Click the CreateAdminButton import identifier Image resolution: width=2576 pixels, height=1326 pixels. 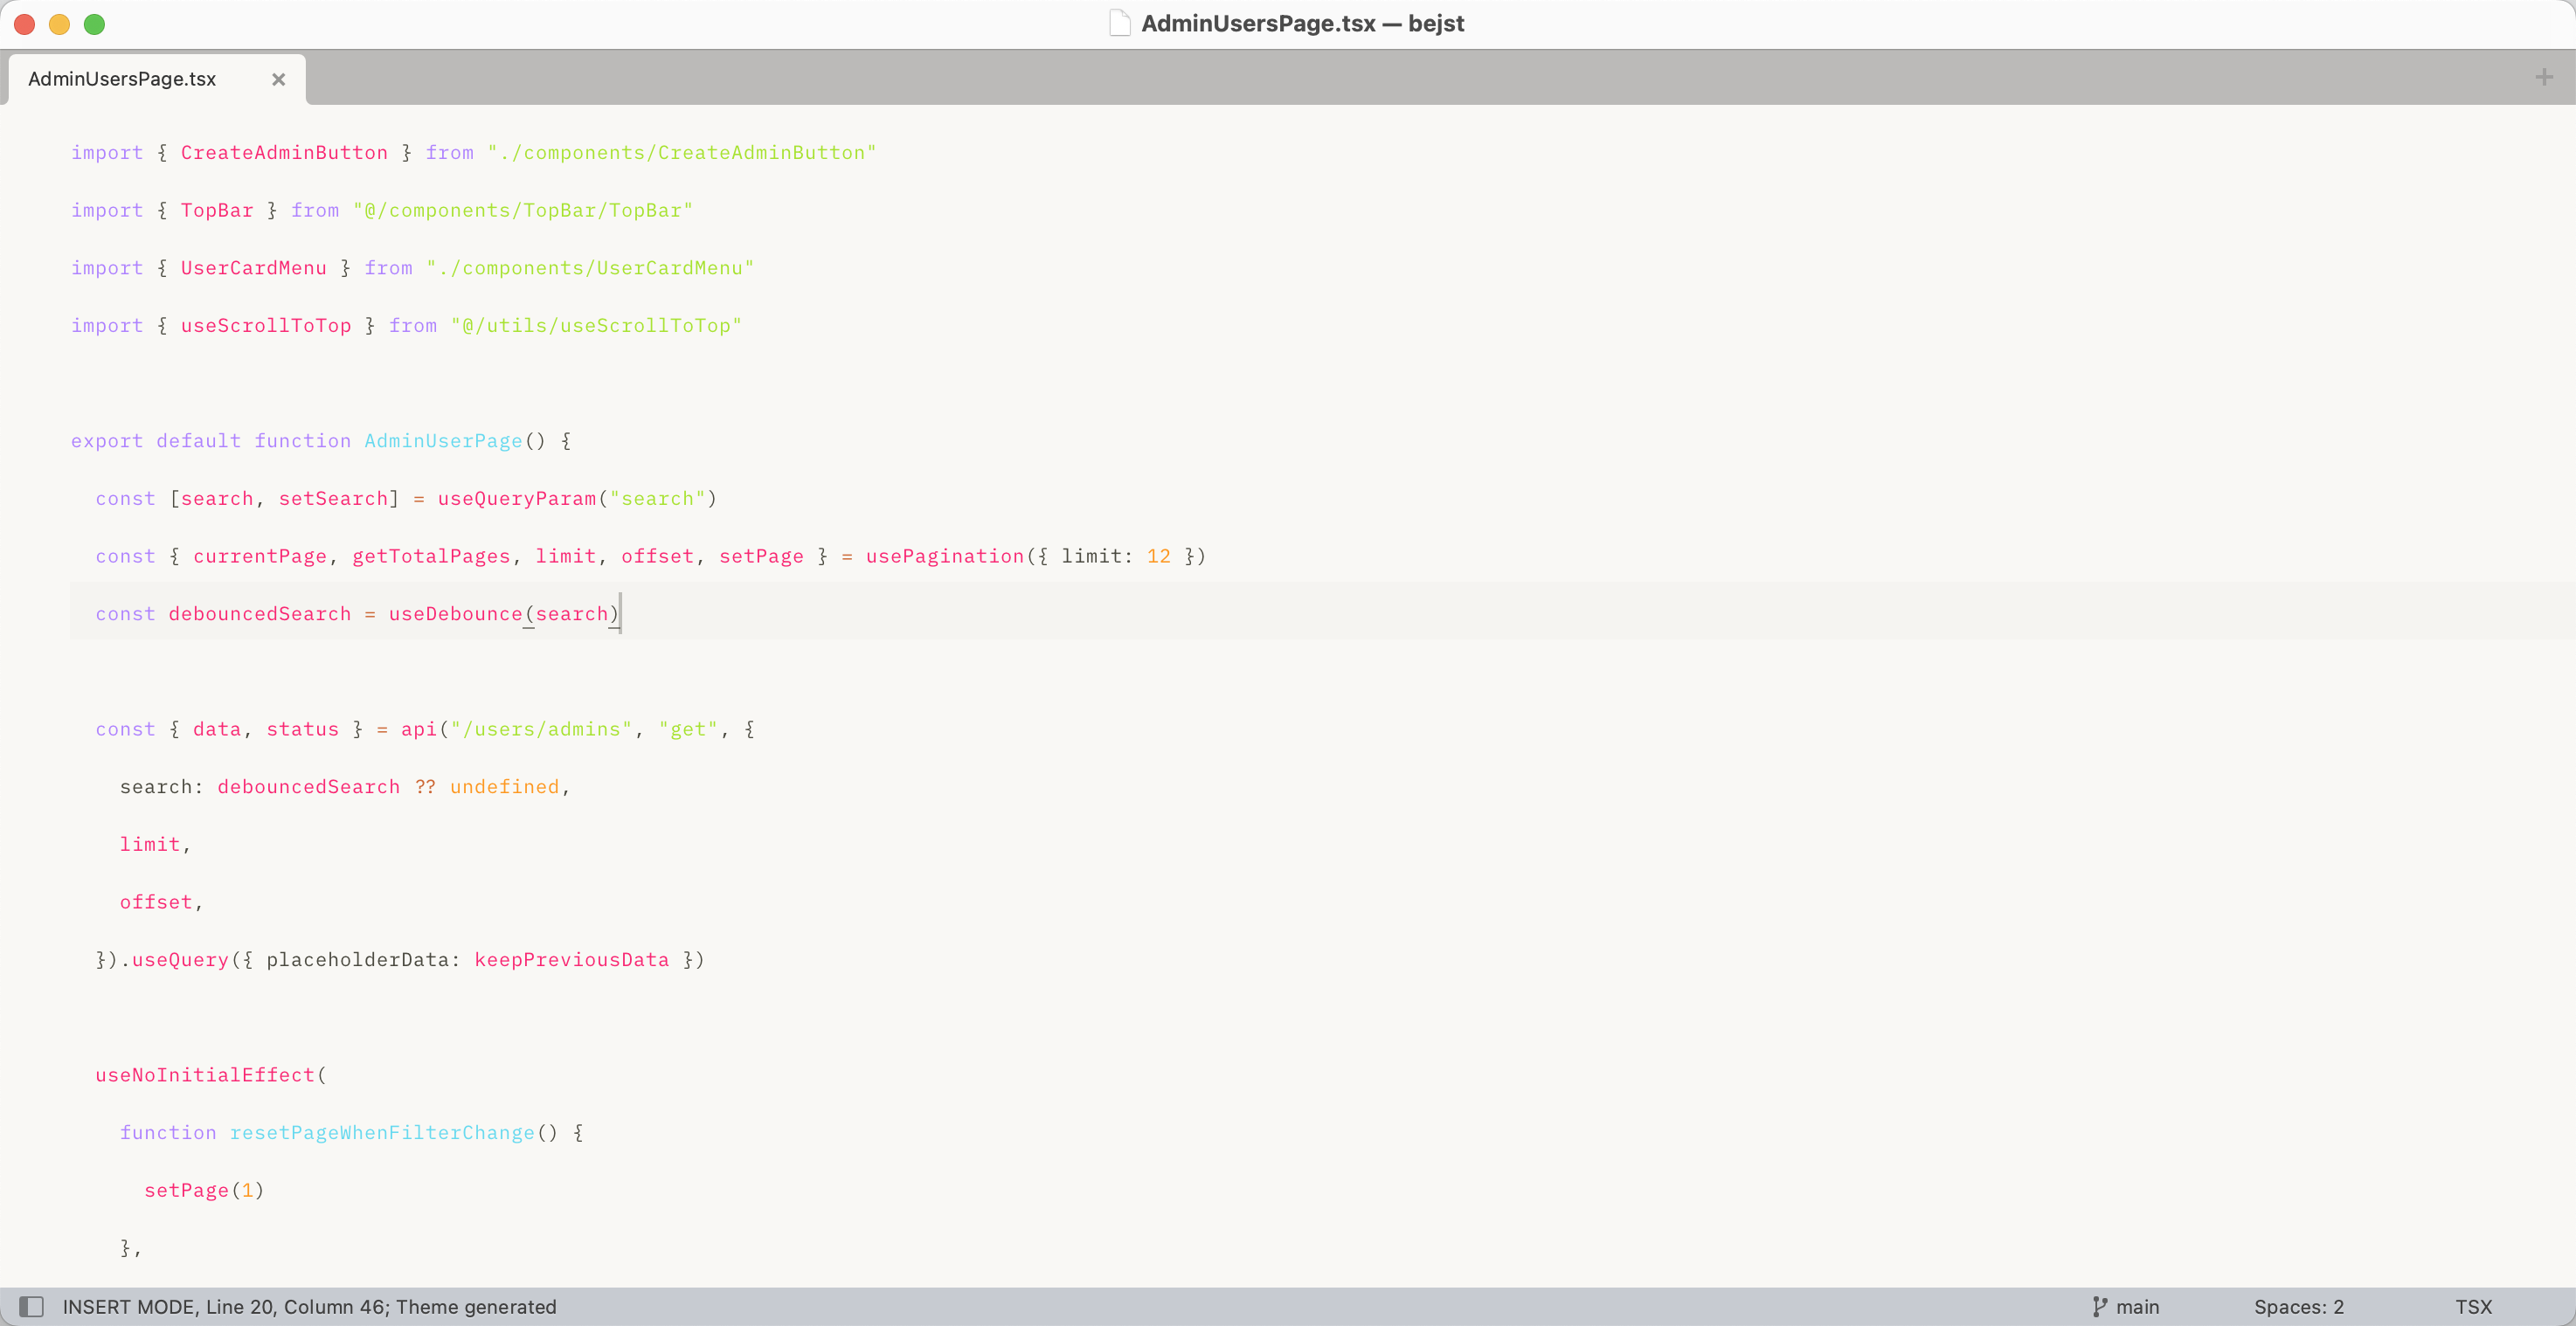(x=284, y=152)
